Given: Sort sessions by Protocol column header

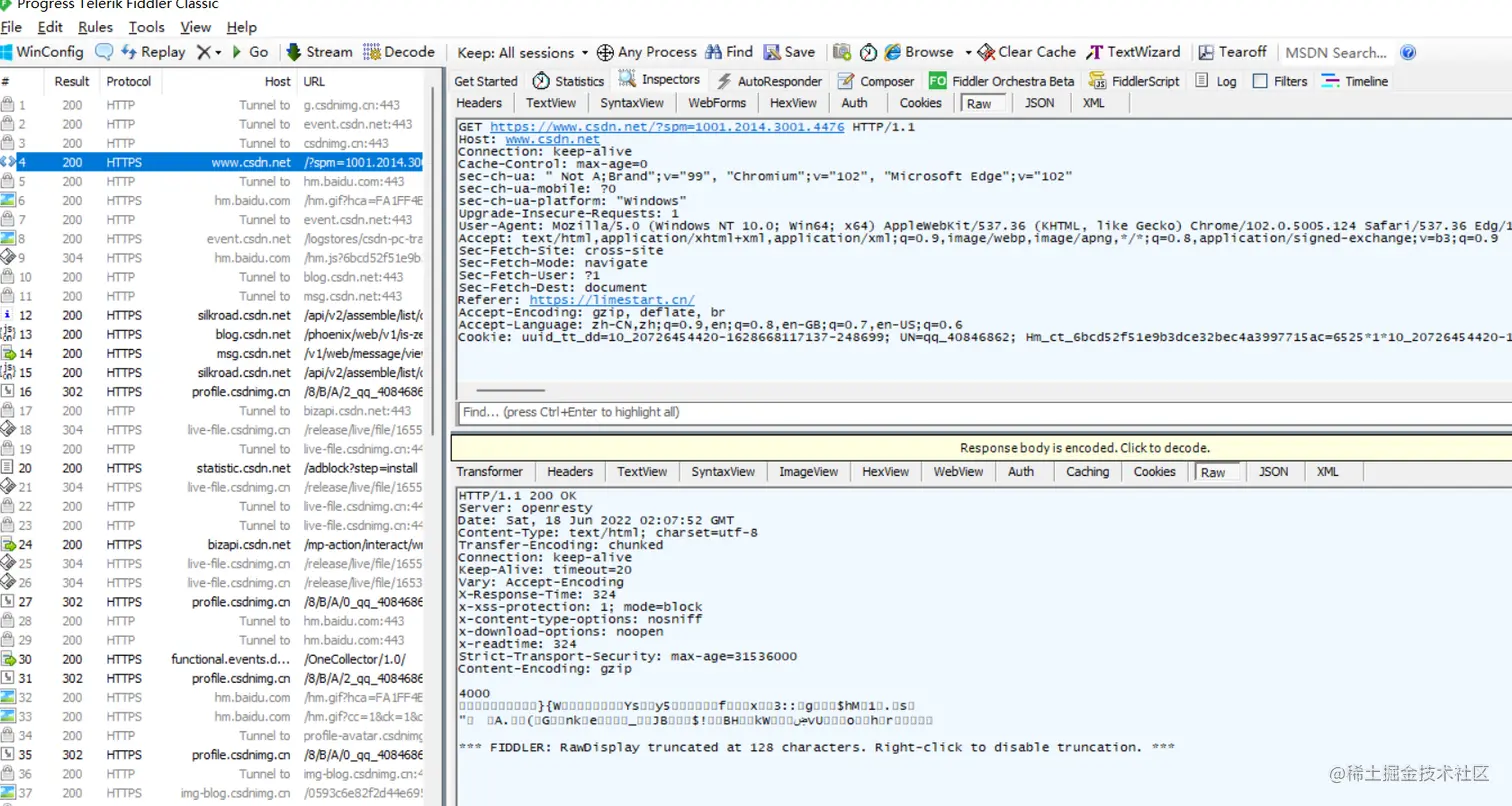Looking at the screenshot, I should coord(129,81).
